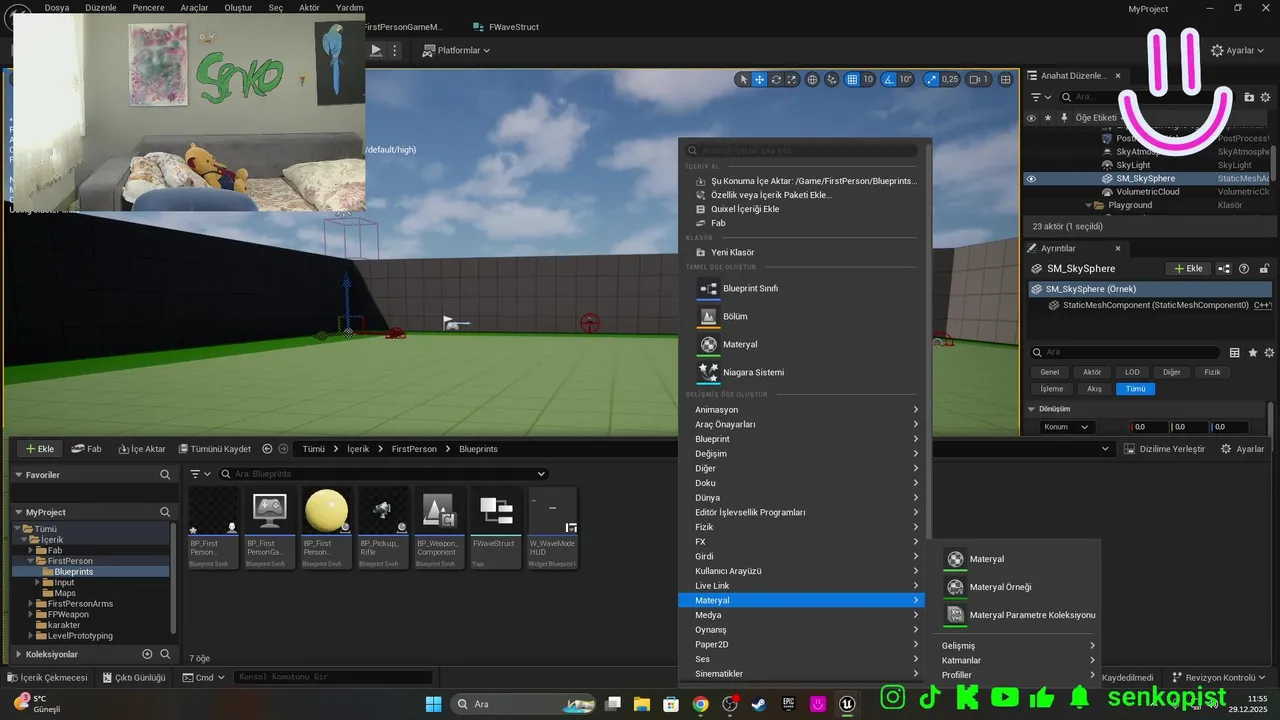Select yellow sphere BP_First Person thumbnail

click(326, 511)
